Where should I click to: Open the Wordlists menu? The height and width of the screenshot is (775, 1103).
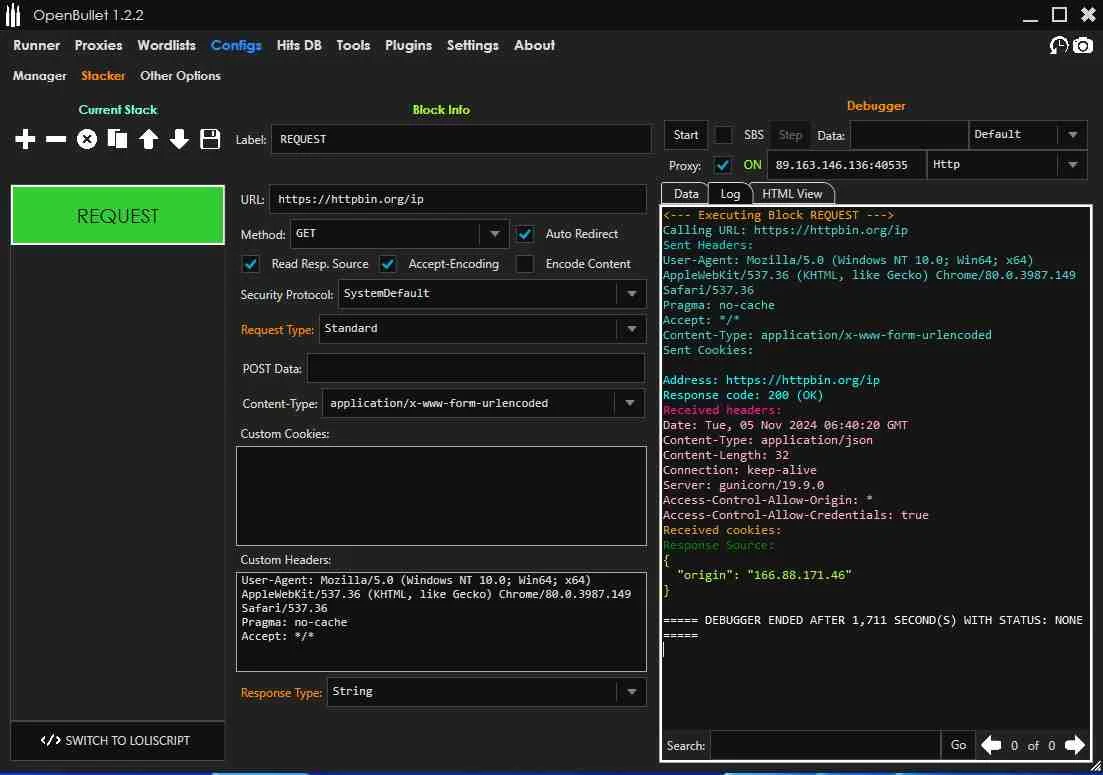(167, 45)
